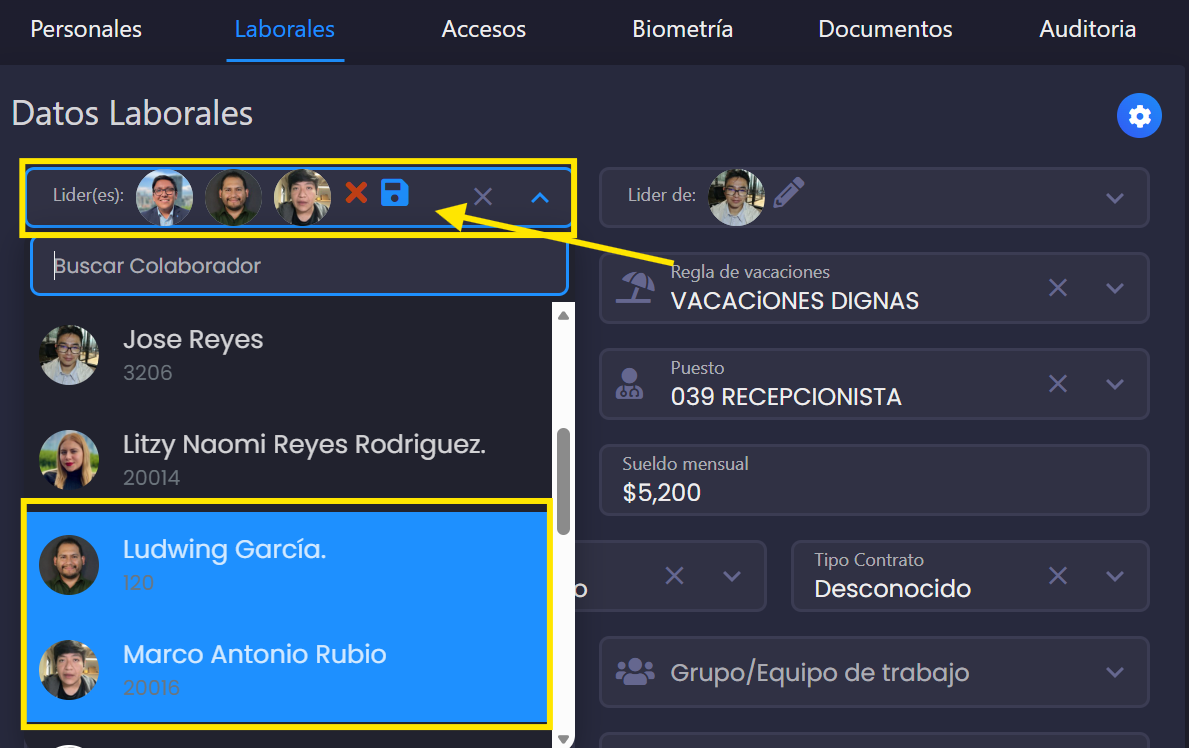Click the 039 RECEPCIONISTA value
Image resolution: width=1189 pixels, height=748 pixels.
pos(786,397)
